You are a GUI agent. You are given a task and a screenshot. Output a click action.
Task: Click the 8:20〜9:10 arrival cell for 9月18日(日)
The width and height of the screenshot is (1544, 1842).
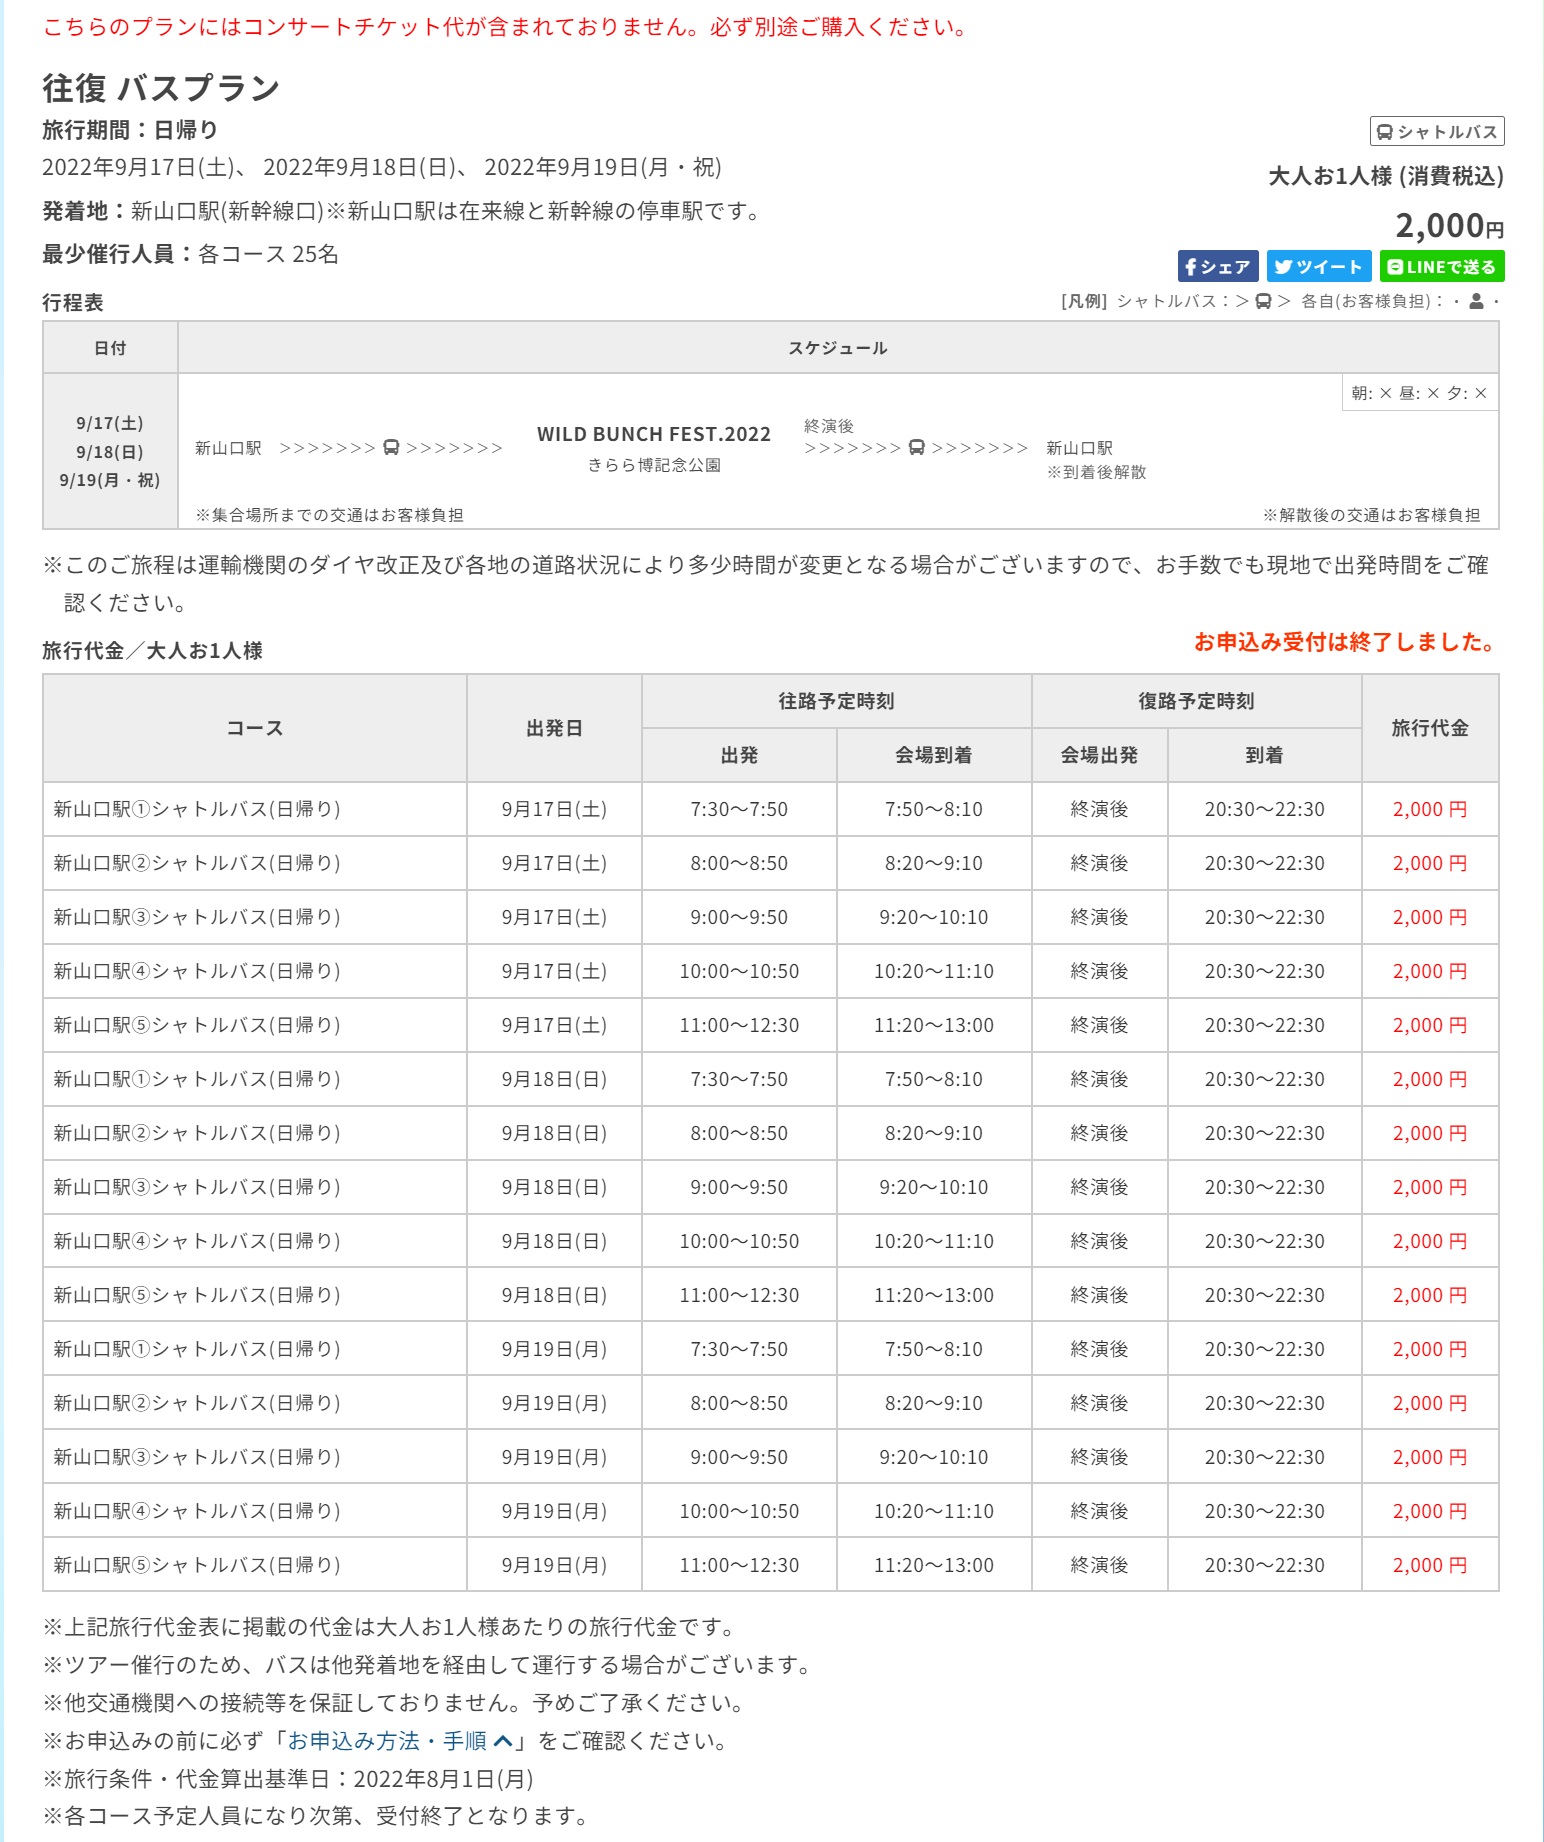(x=934, y=1133)
